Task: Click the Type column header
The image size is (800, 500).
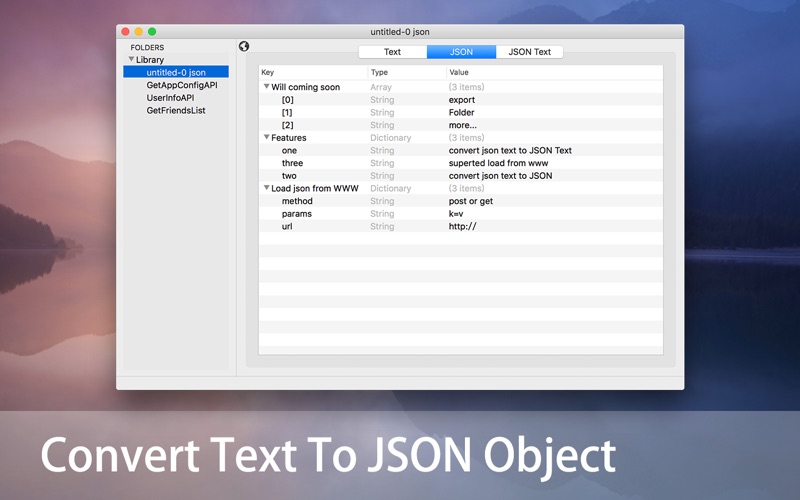Action: tap(407, 72)
